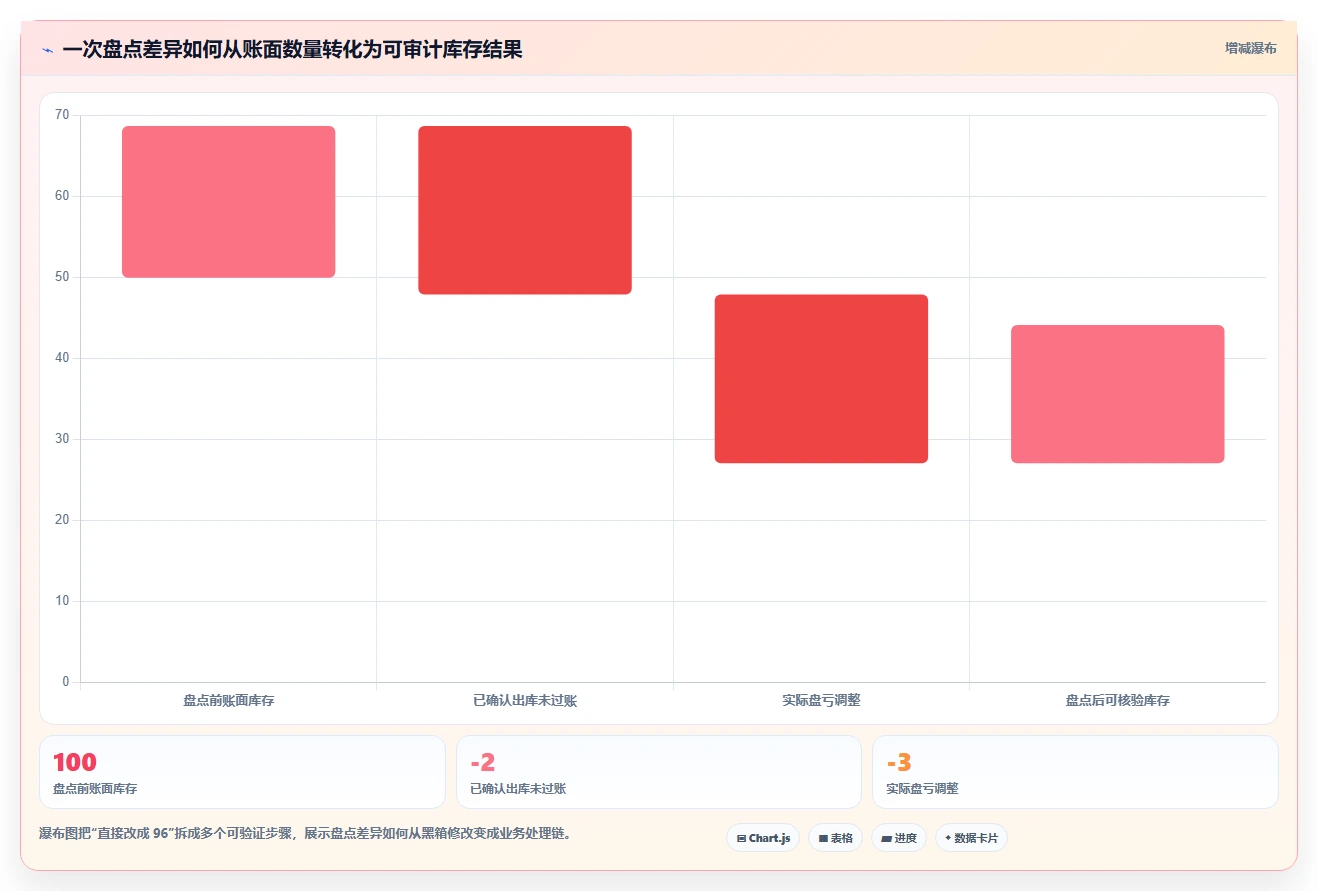Click y-axis tick label 0
The height and width of the screenshot is (891, 1318).
click(x=66, y=682)
